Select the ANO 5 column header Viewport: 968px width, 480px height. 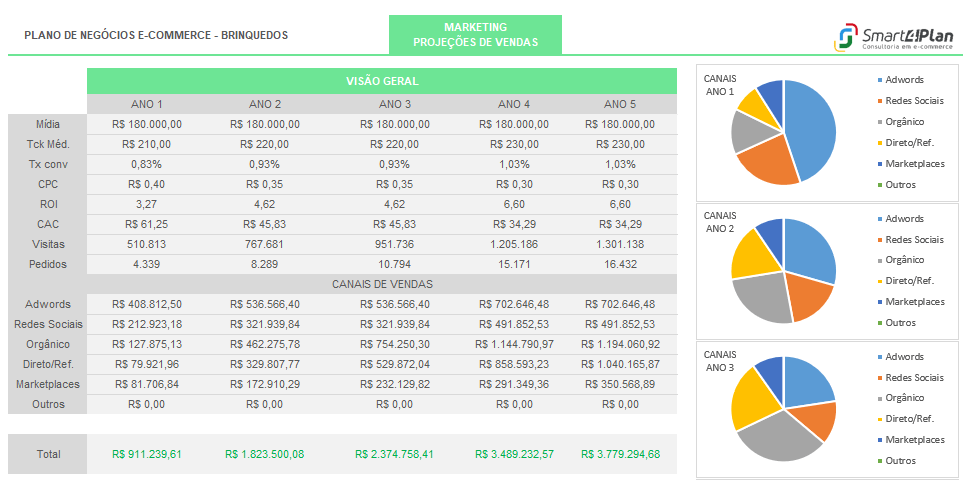tap(620, 104)
